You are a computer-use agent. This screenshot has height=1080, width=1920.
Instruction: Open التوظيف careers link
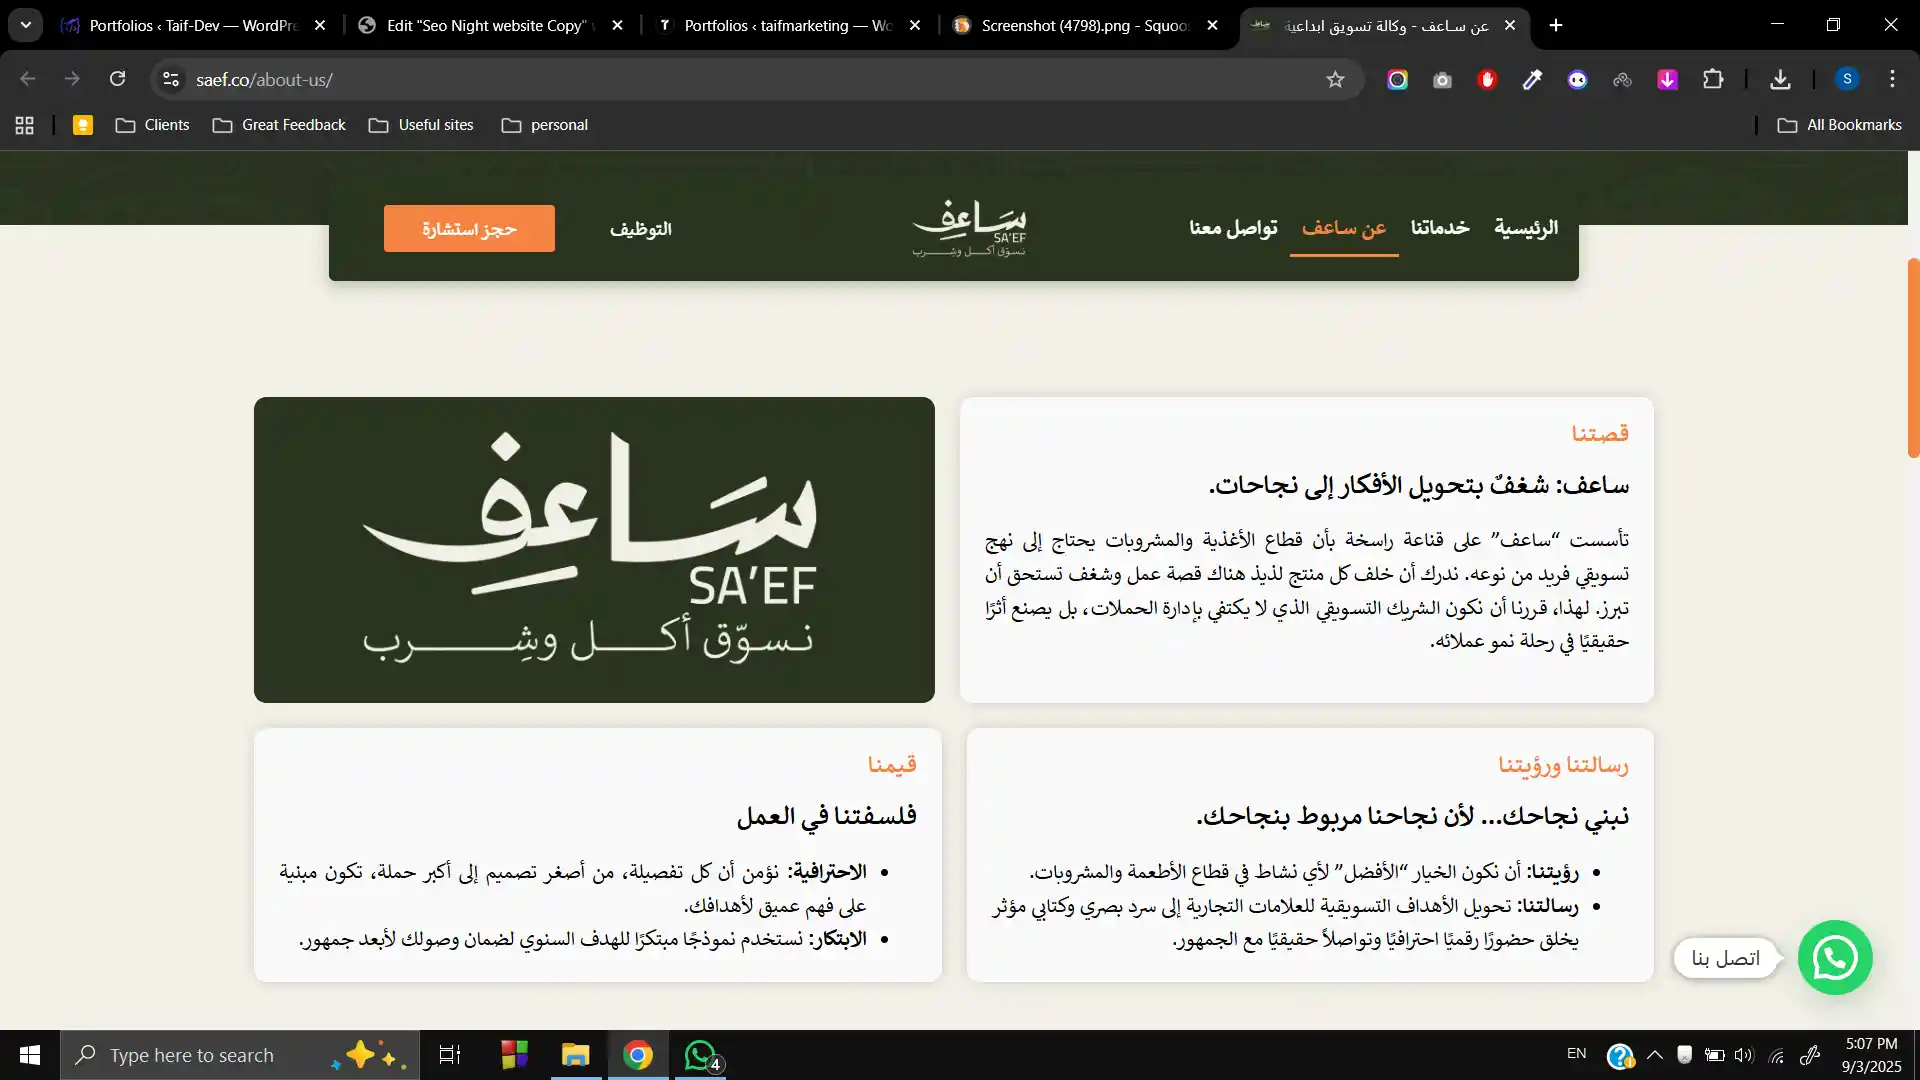tap(641, 229)
